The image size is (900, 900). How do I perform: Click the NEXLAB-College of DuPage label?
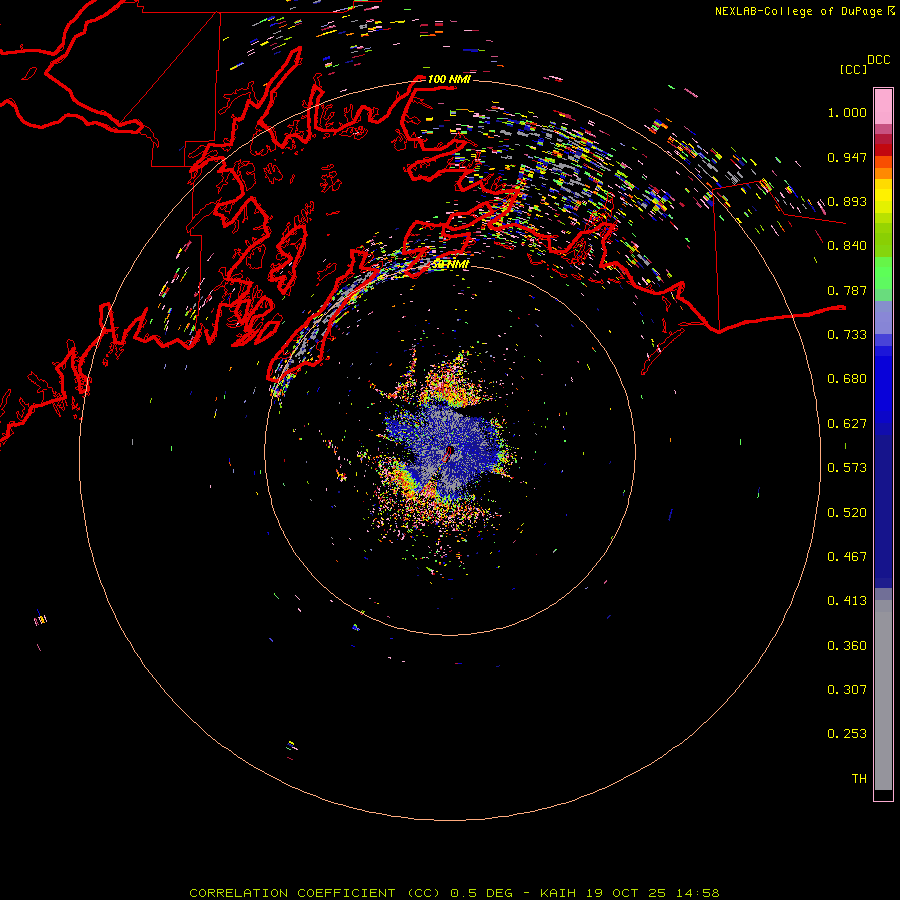click(x=798, y=11)
